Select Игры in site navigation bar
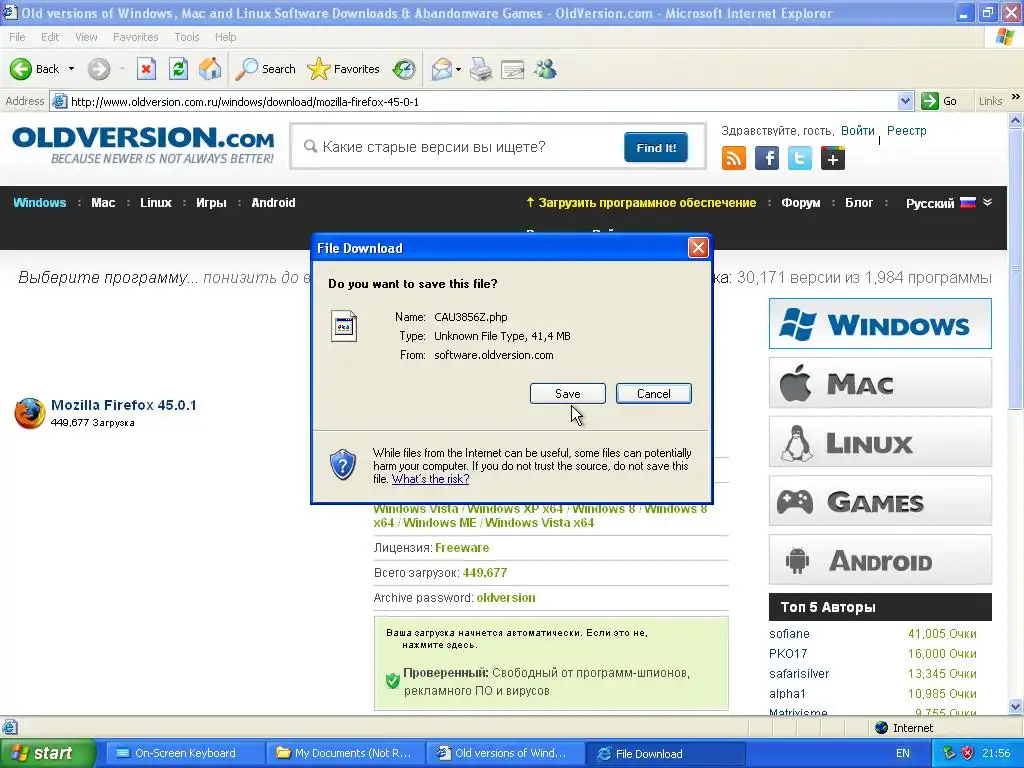 click(212, 202)
